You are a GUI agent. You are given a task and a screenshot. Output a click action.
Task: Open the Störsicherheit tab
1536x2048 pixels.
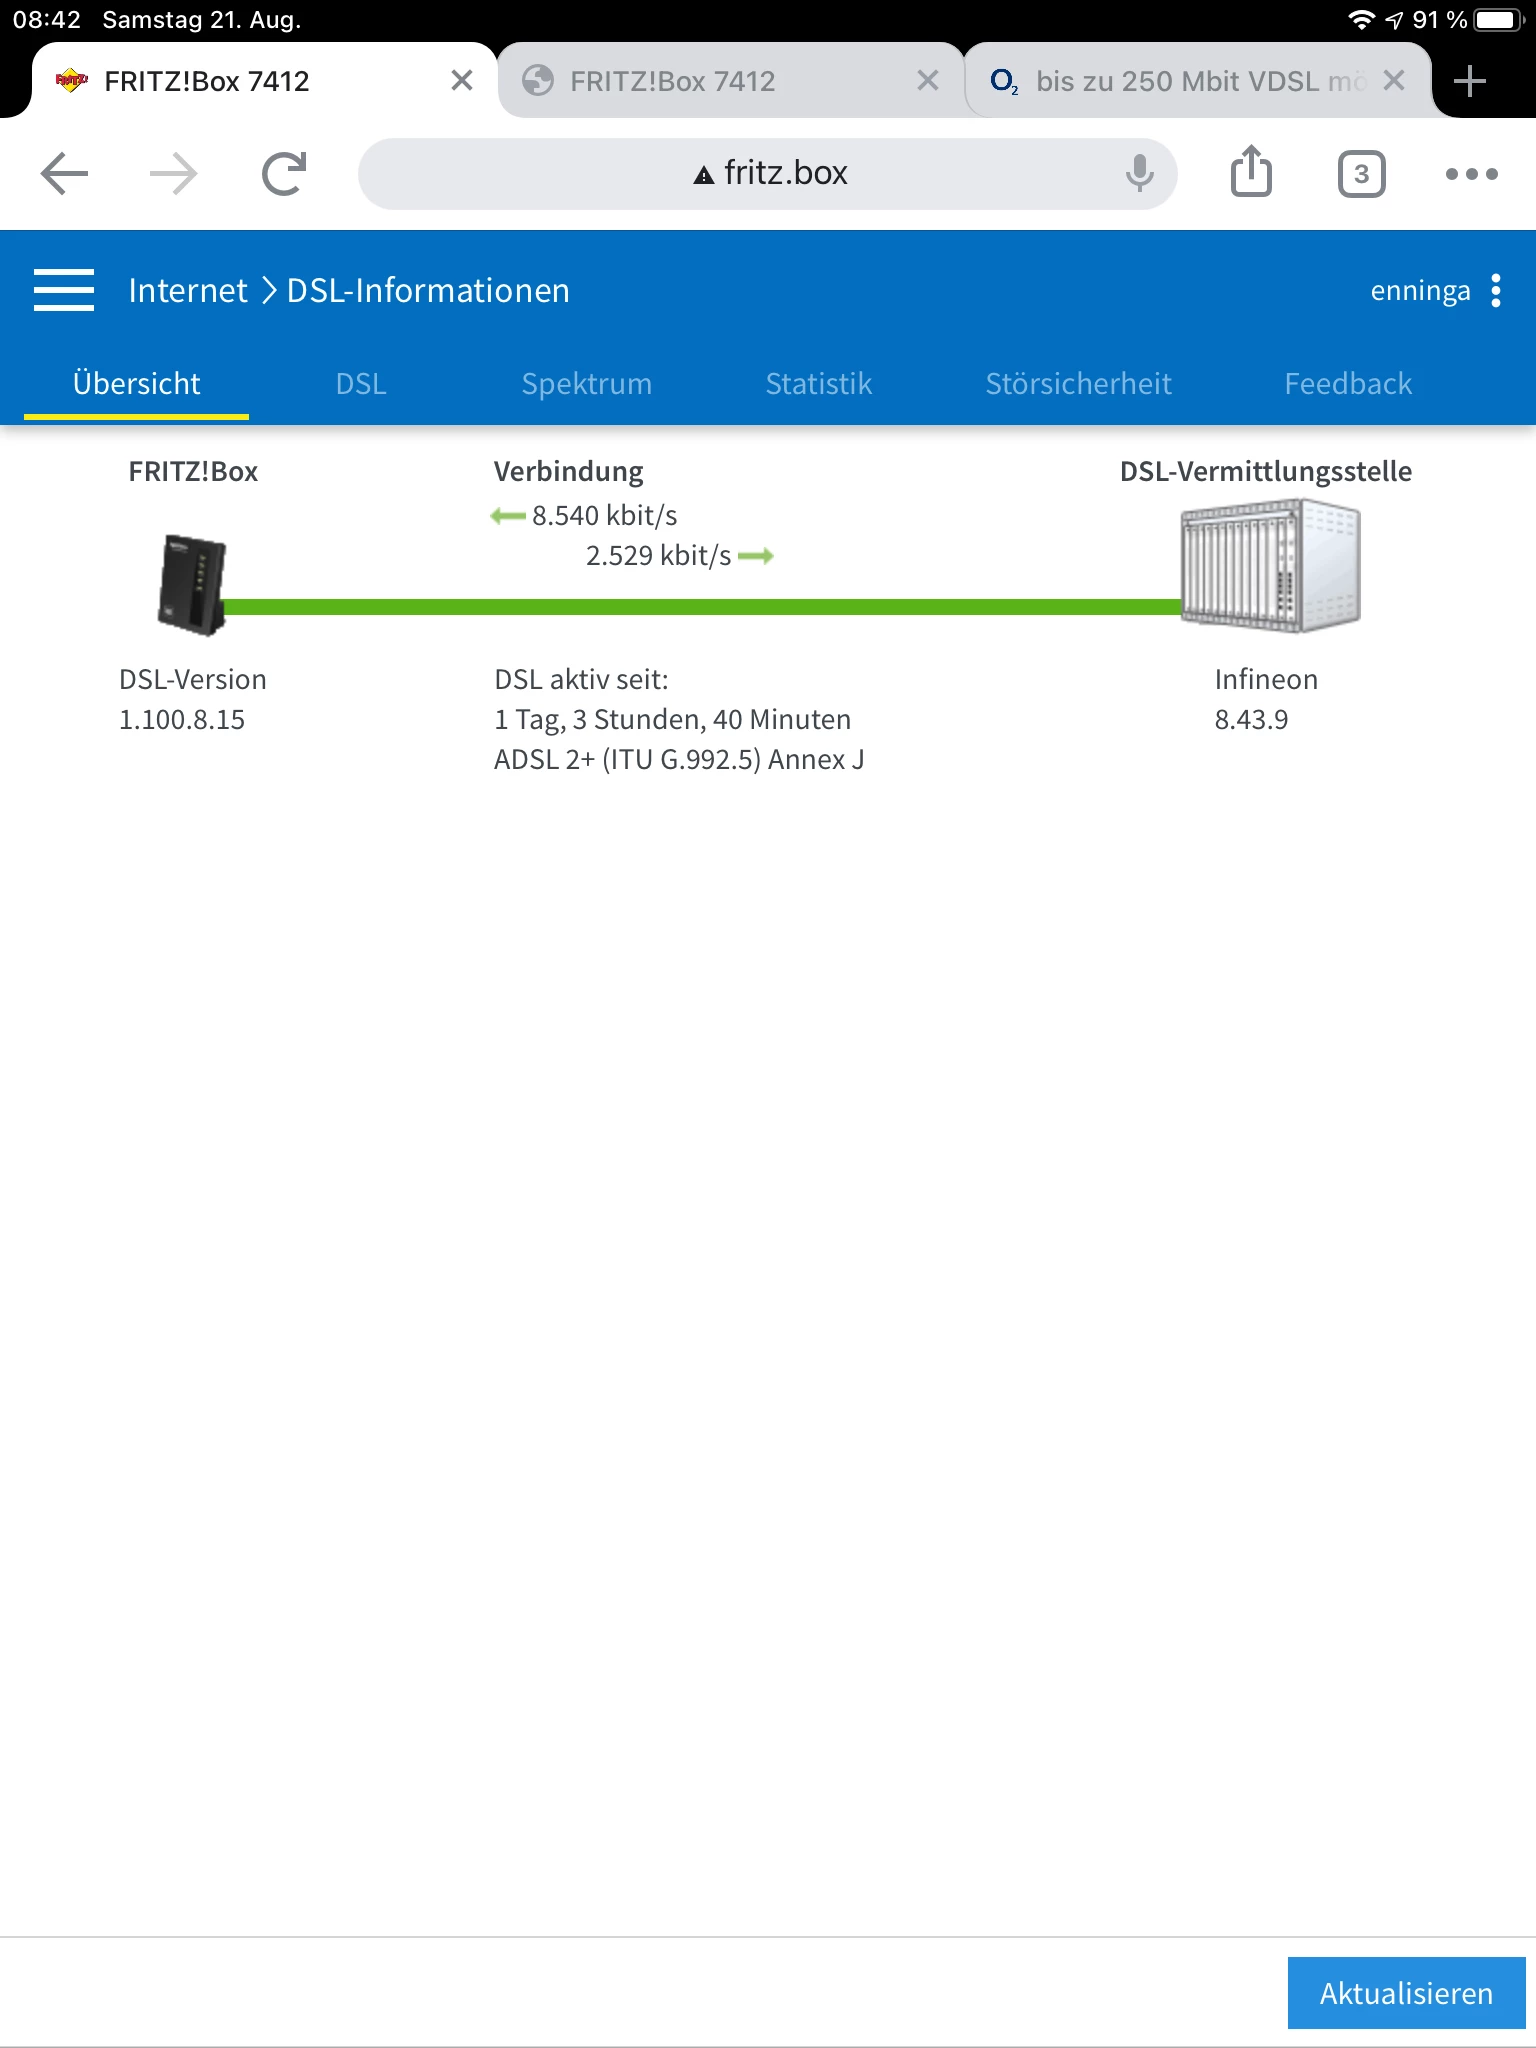coord(1078,384)
